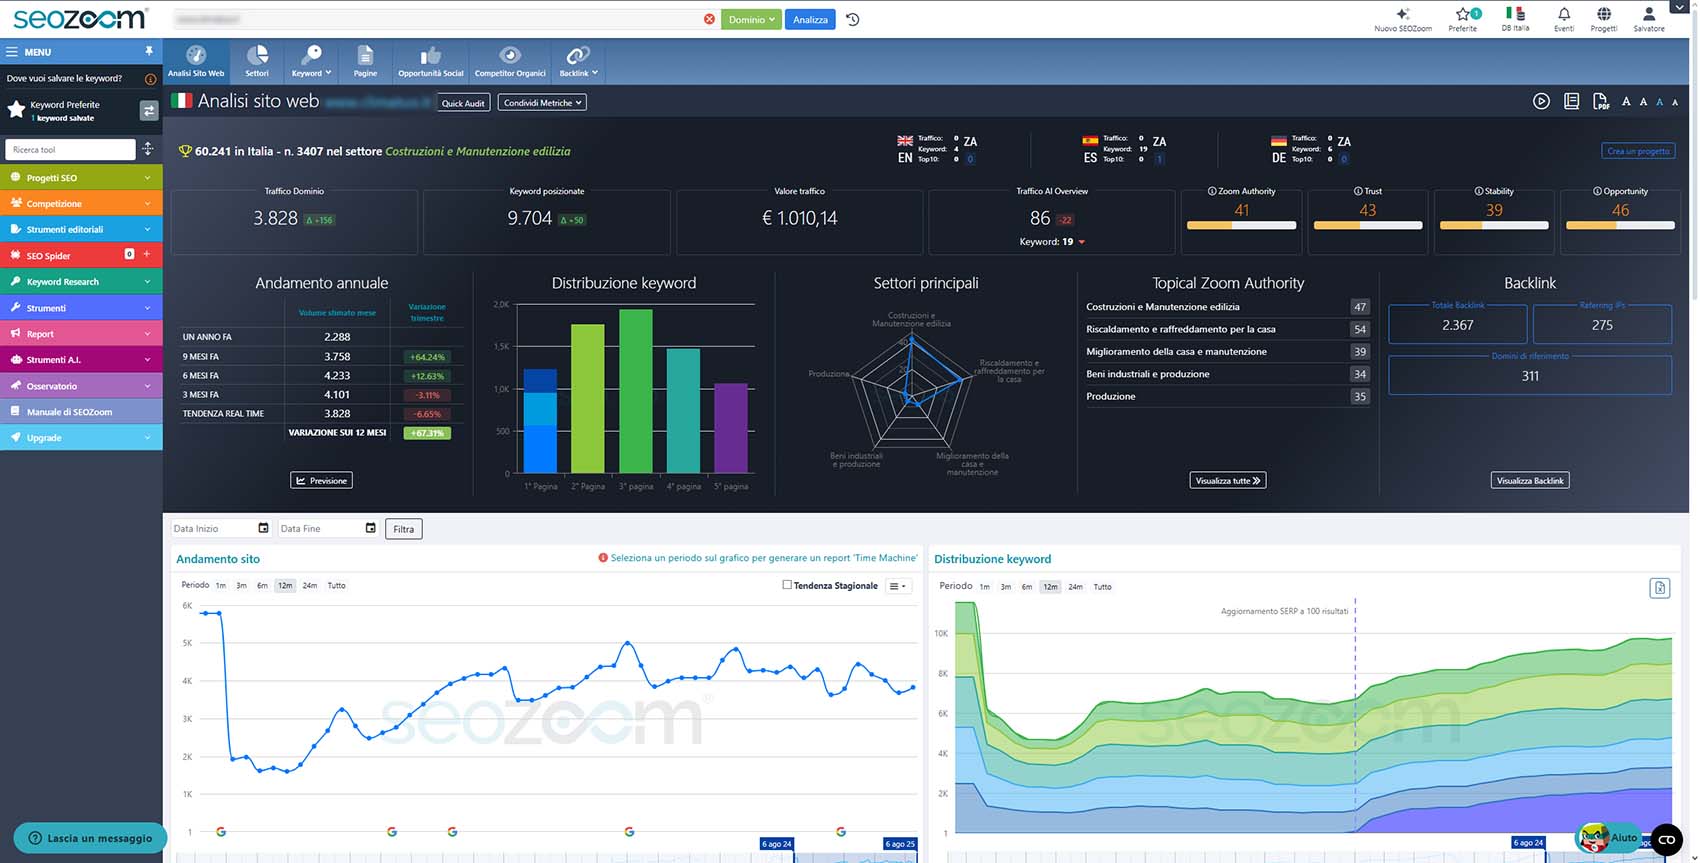Image resolution: width=1700 pixels, height=863 pixels.
Task: Click the swap arrows icon near Keyword Preferite
Action: pos(149,111)
